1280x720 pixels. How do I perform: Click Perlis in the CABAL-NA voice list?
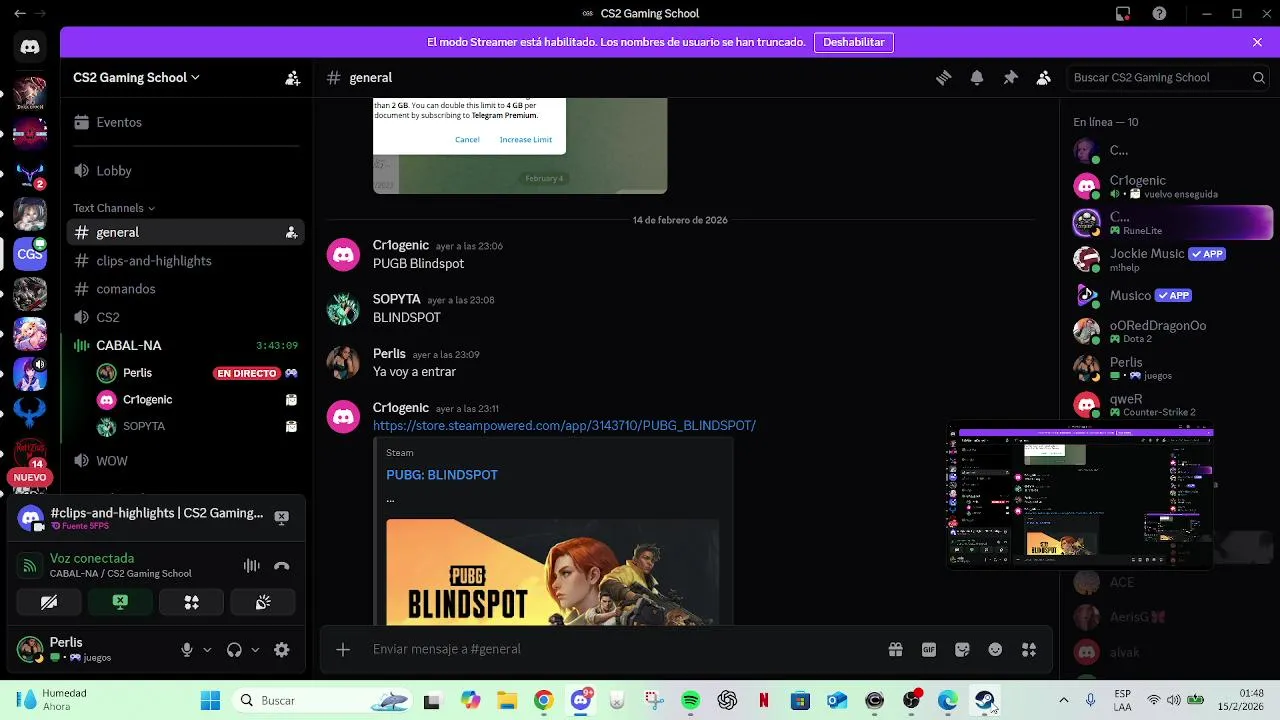click(137, 373)
